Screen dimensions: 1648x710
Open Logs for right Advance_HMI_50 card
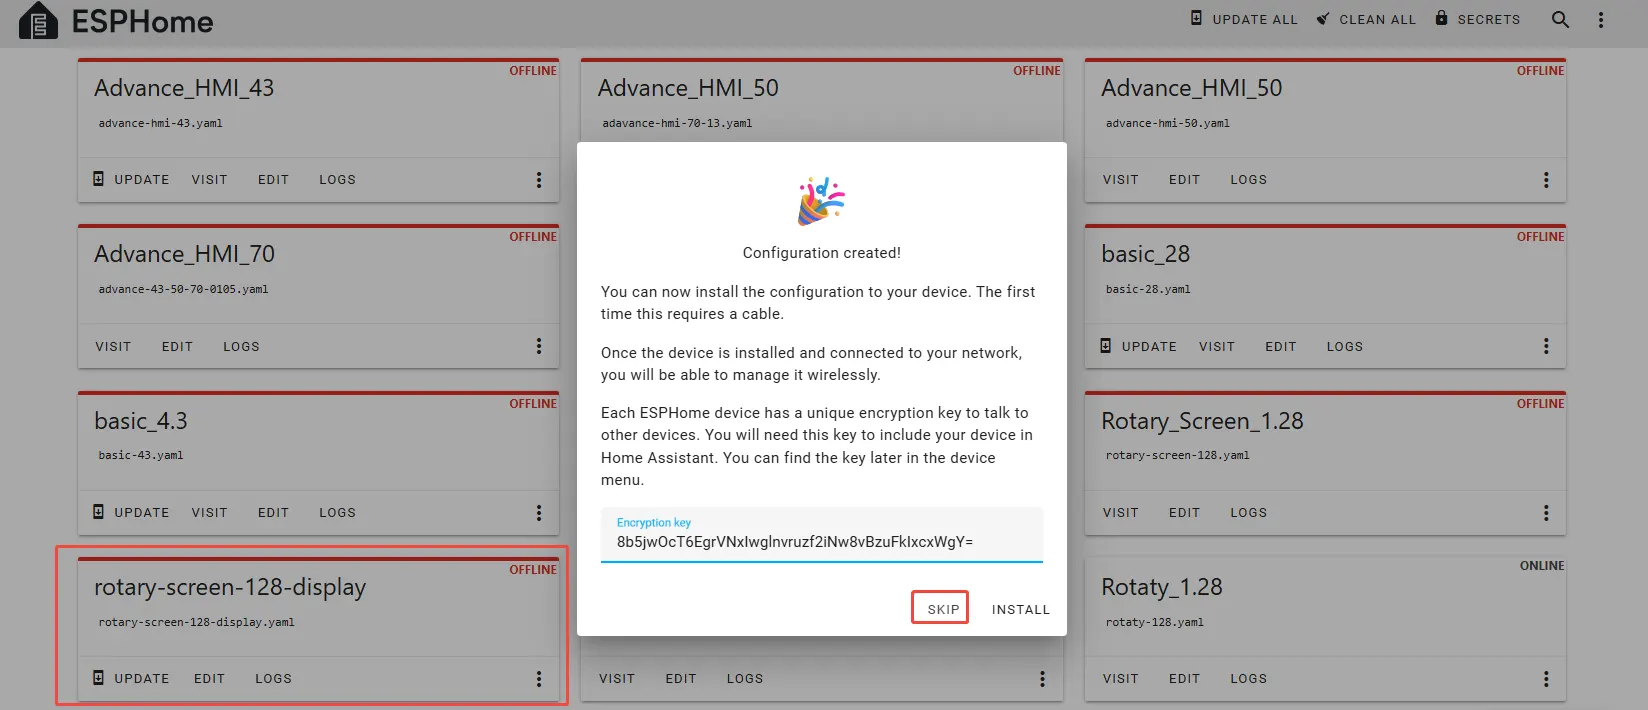1248,180
